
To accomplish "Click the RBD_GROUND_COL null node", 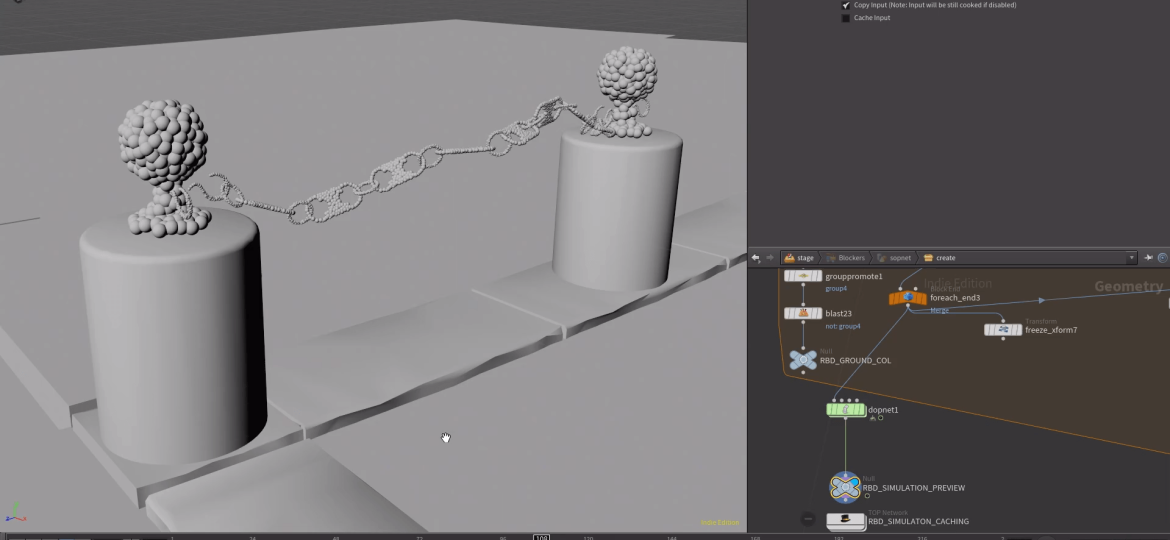I will pyautogui.click(x=803, y=360).
